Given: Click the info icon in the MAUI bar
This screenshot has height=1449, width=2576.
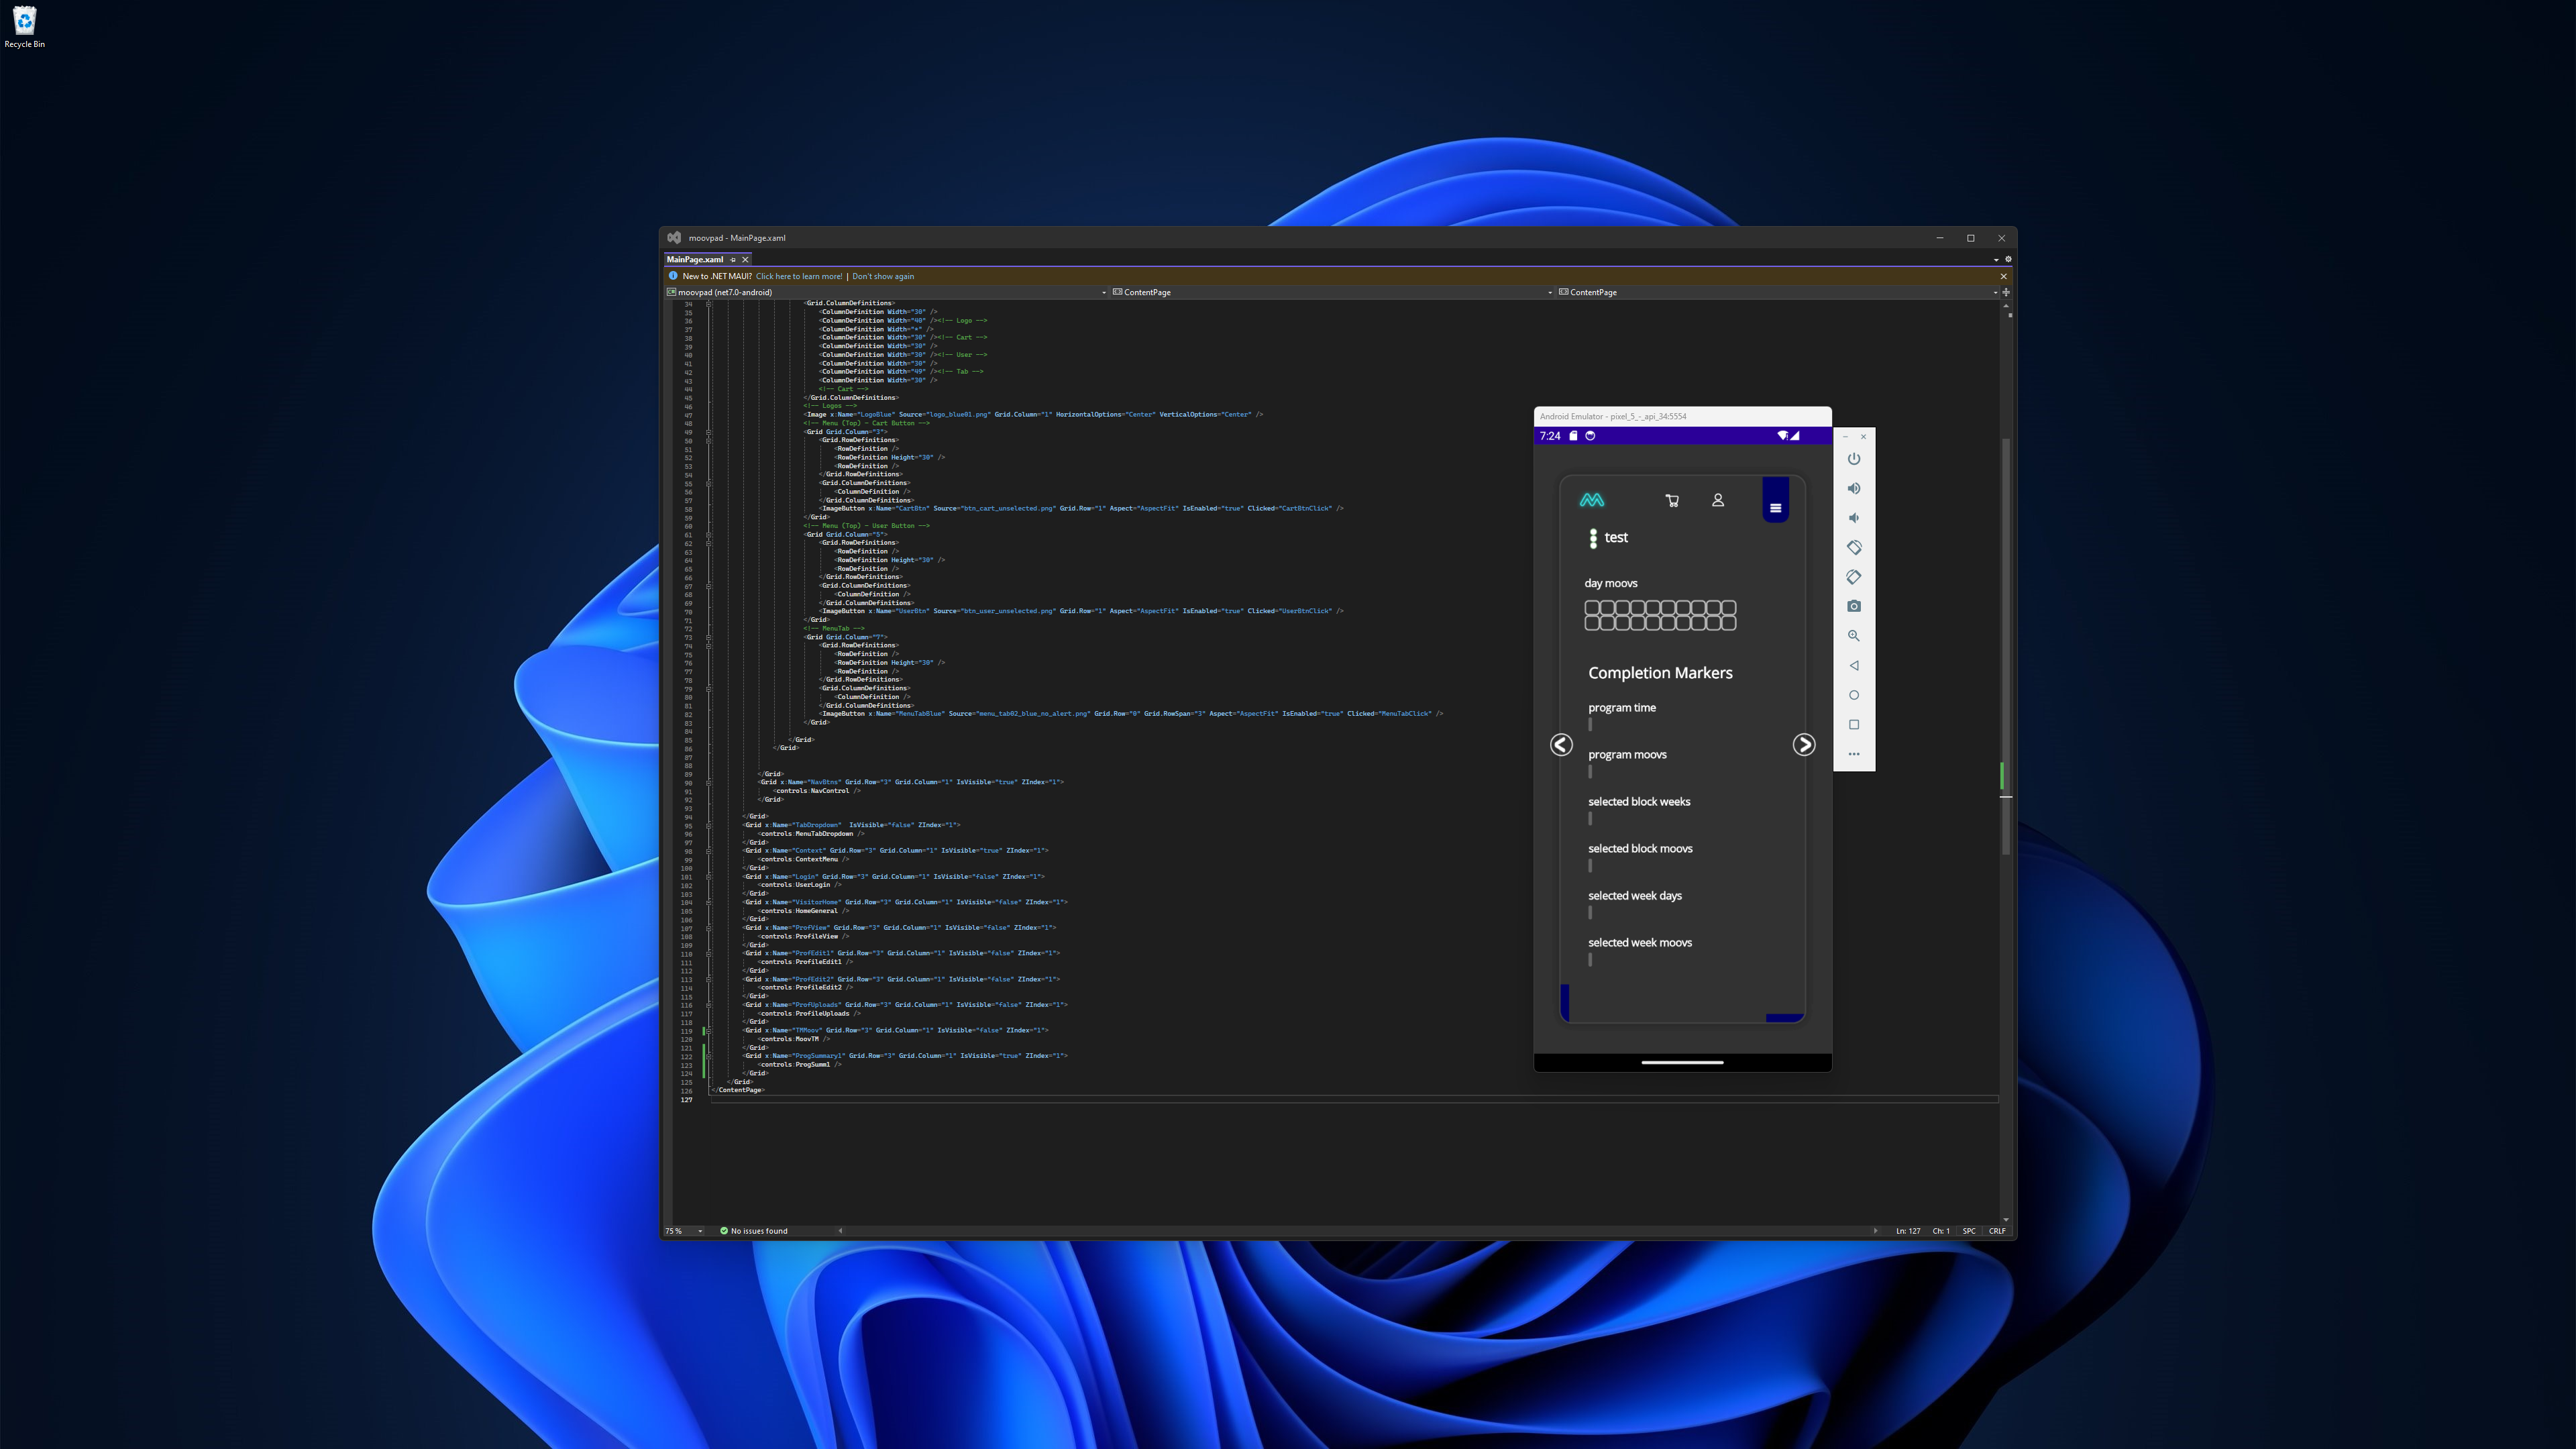Looking at the screenshot, I should coord(673,276).
